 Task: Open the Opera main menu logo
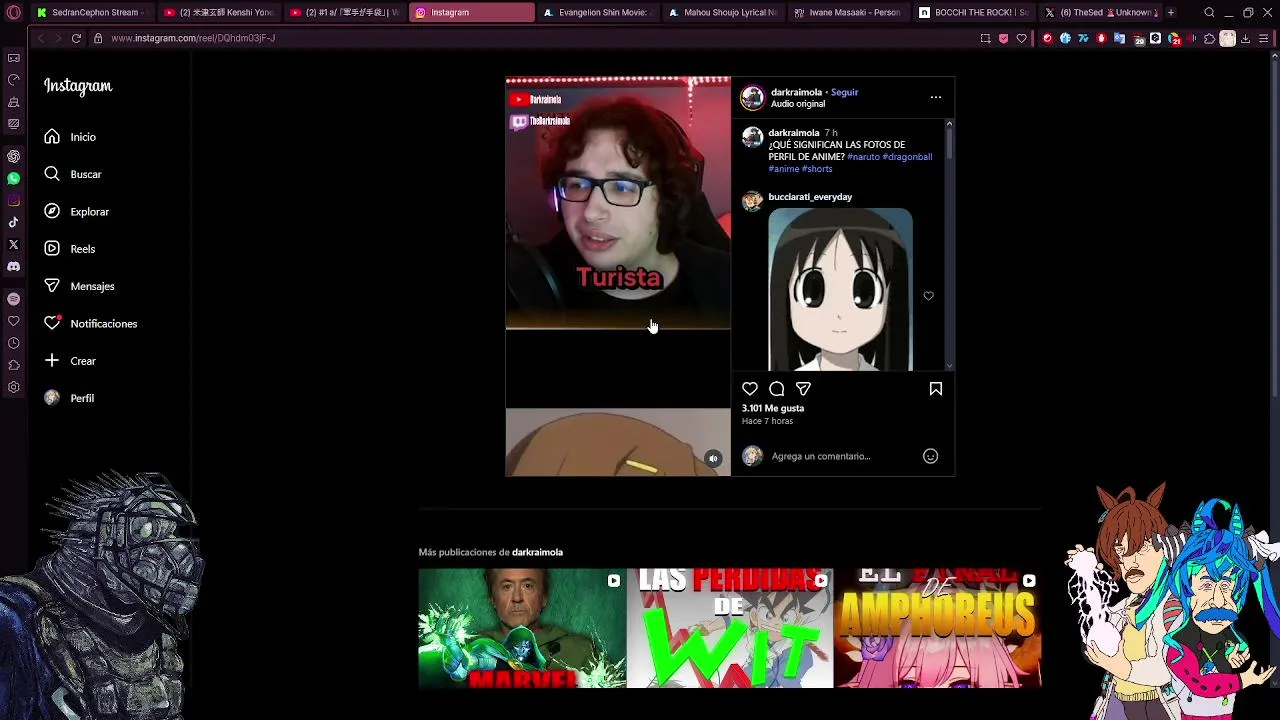(x=14, y=13)
